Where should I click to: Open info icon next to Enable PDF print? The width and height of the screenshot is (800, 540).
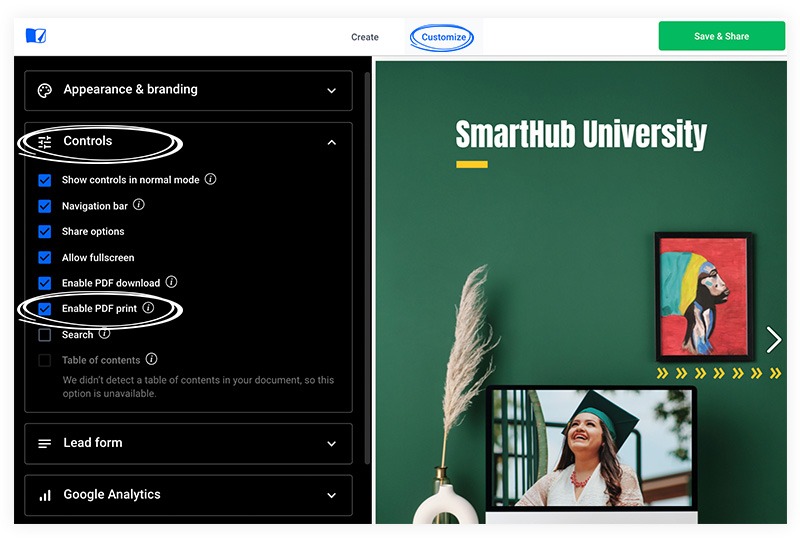(x=148, y=307)
